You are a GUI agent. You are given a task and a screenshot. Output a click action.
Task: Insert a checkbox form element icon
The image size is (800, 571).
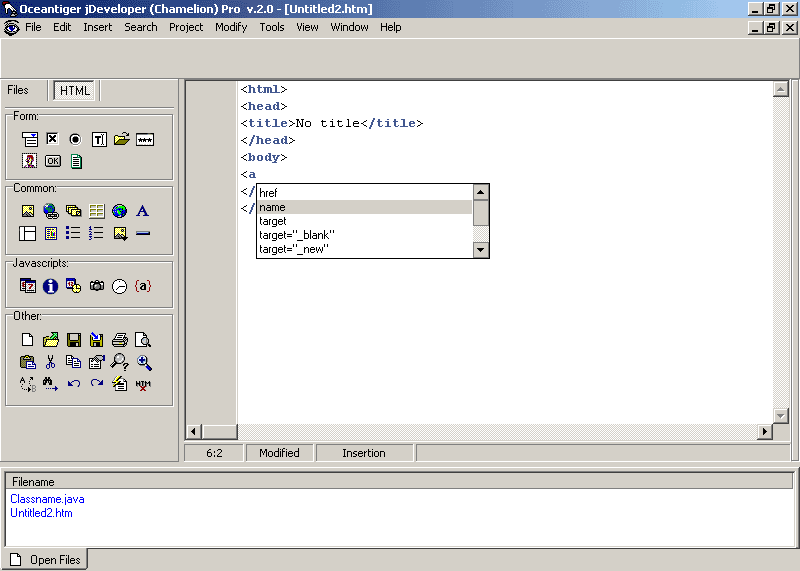52,139
